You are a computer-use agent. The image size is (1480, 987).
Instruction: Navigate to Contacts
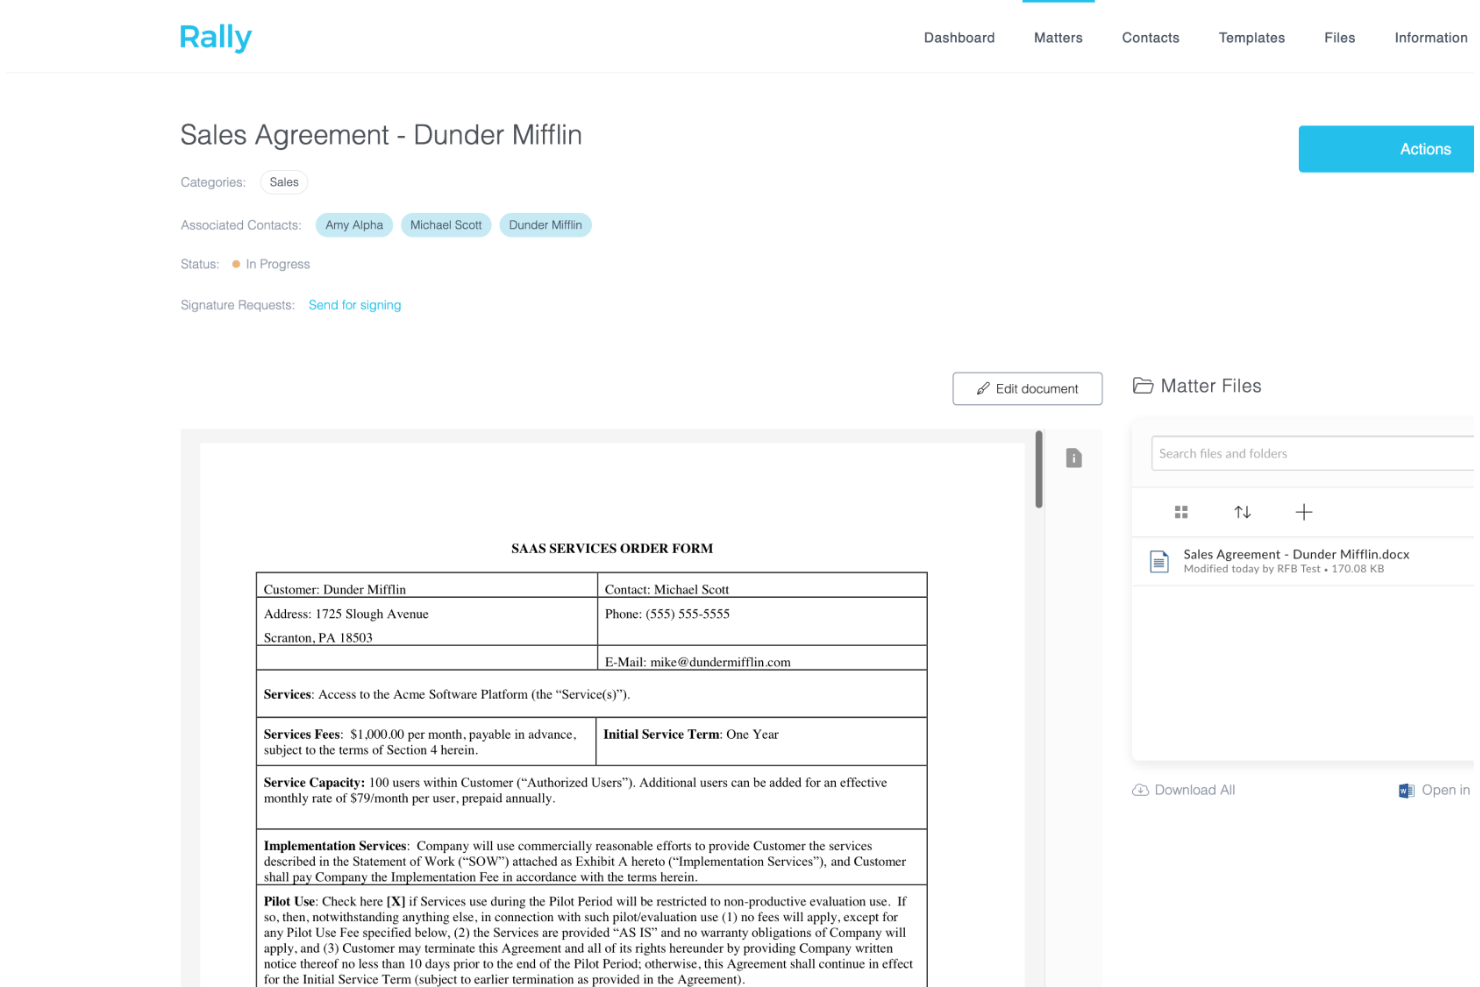(1151, 38)
